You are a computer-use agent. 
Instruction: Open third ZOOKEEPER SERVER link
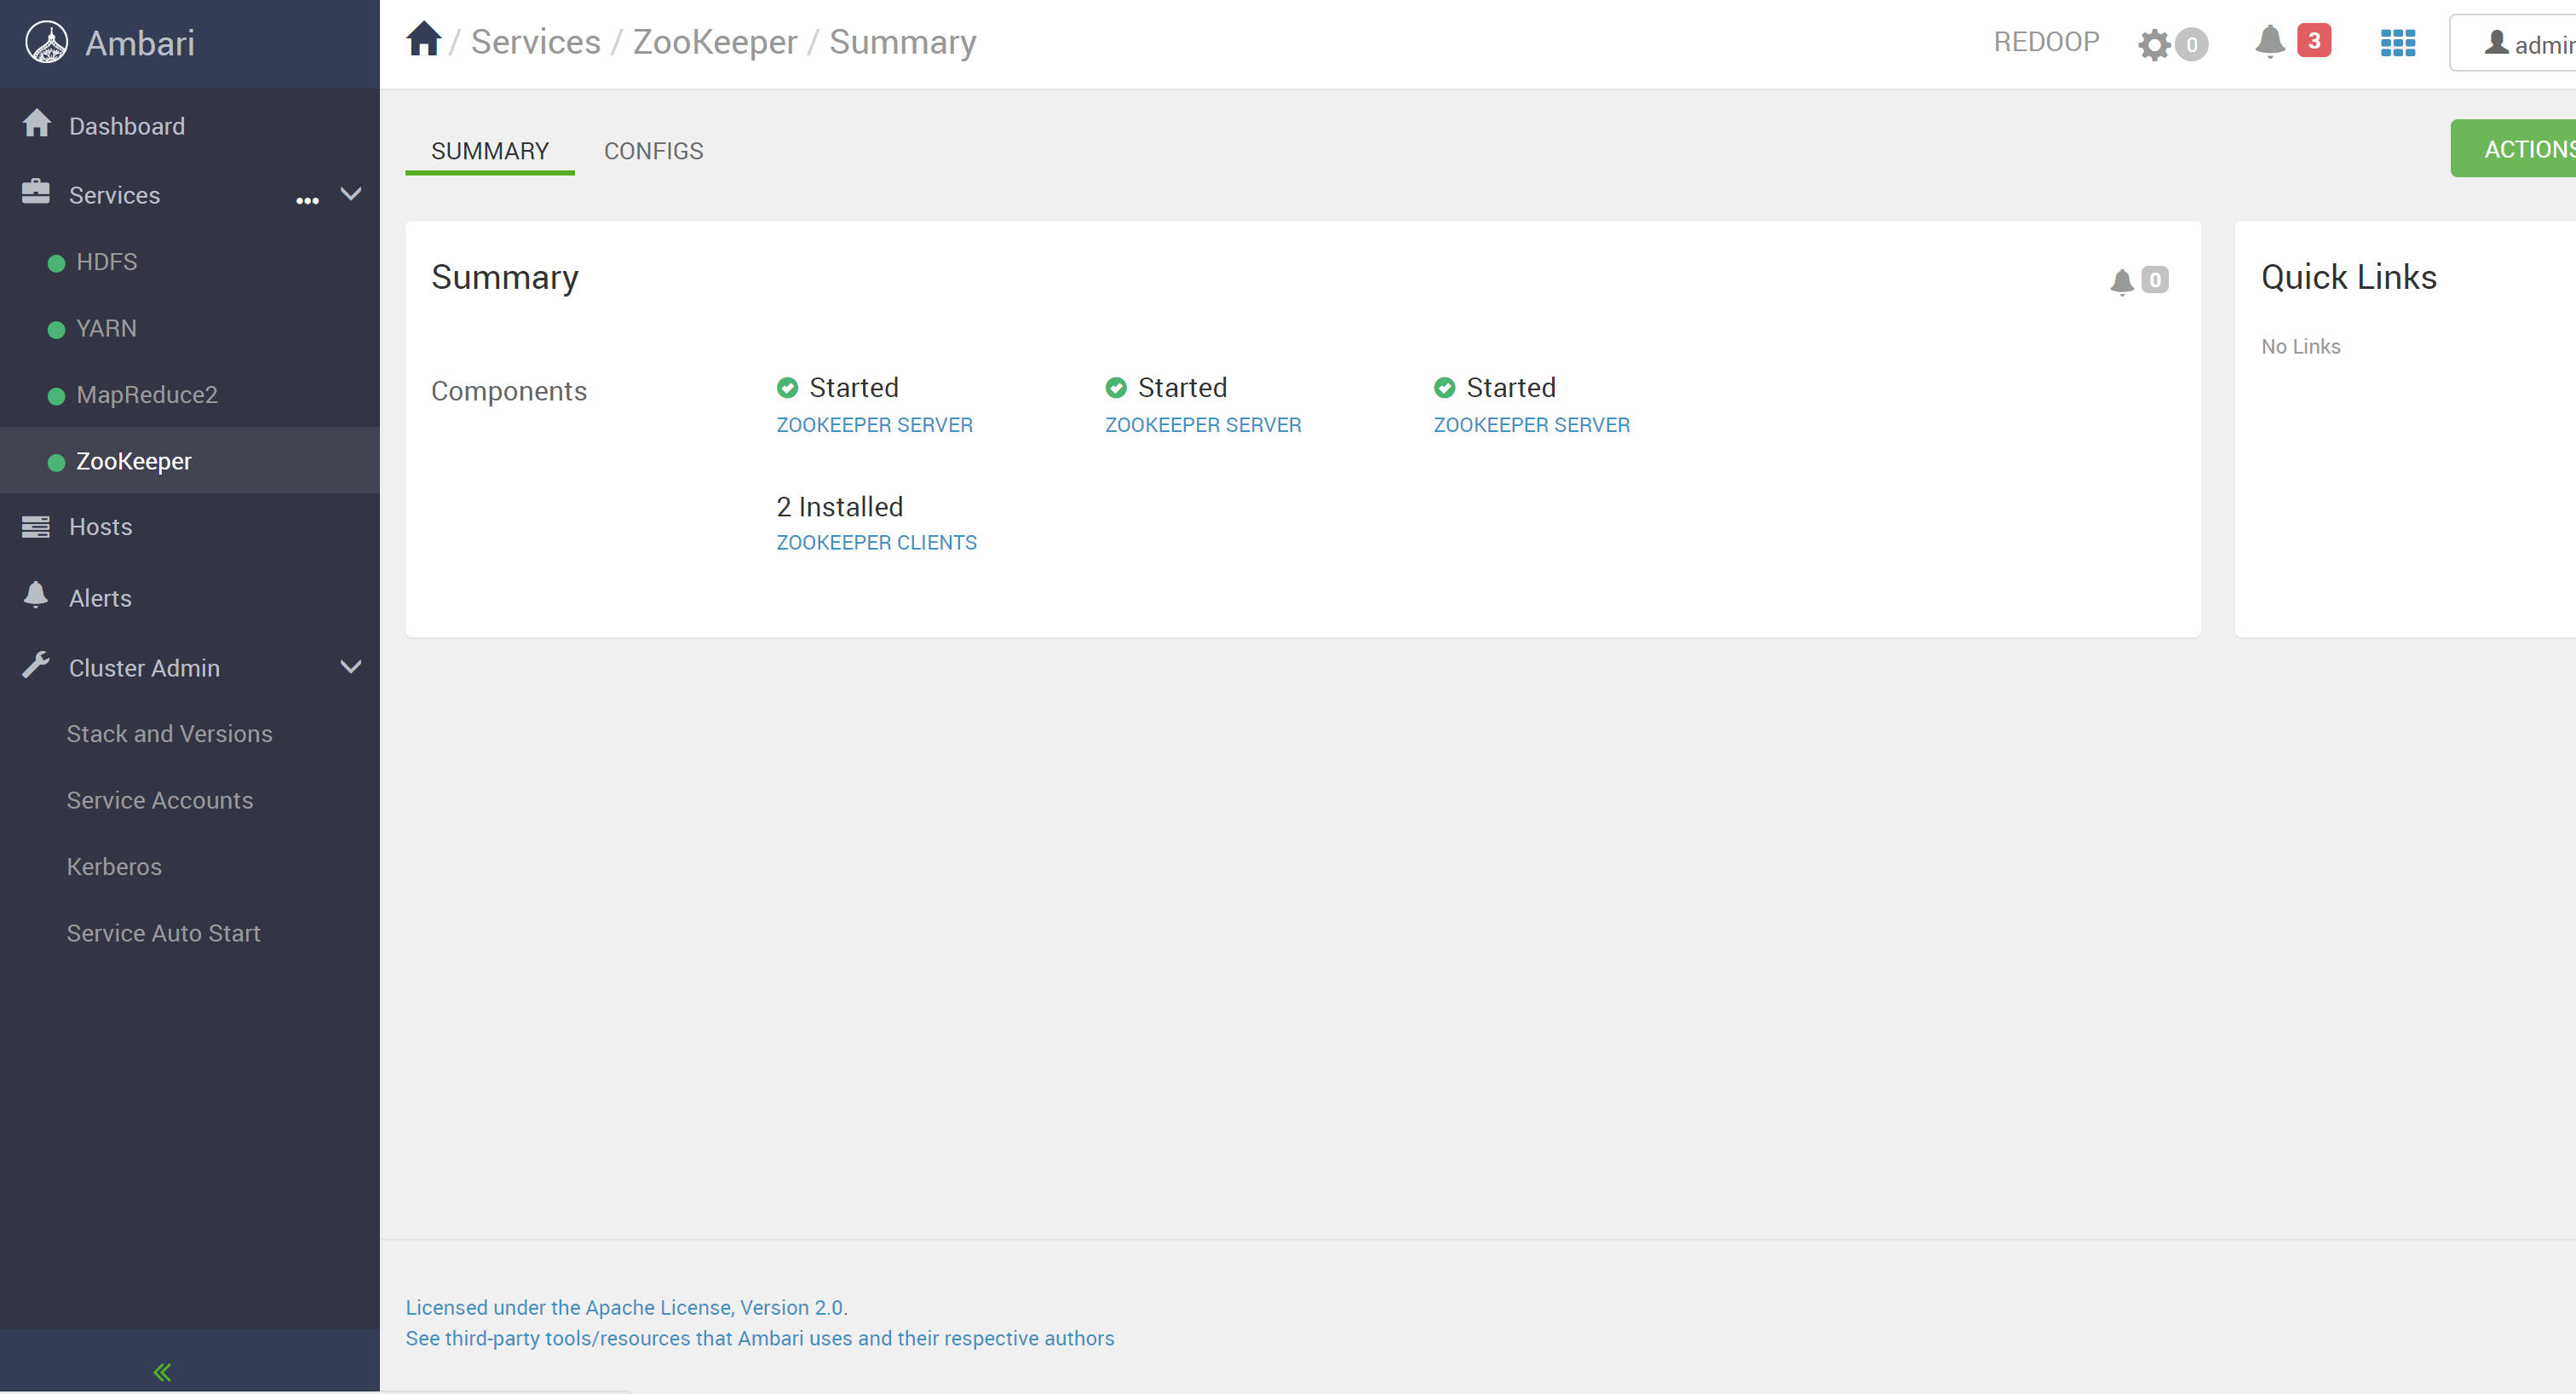tap(1531, 425)
